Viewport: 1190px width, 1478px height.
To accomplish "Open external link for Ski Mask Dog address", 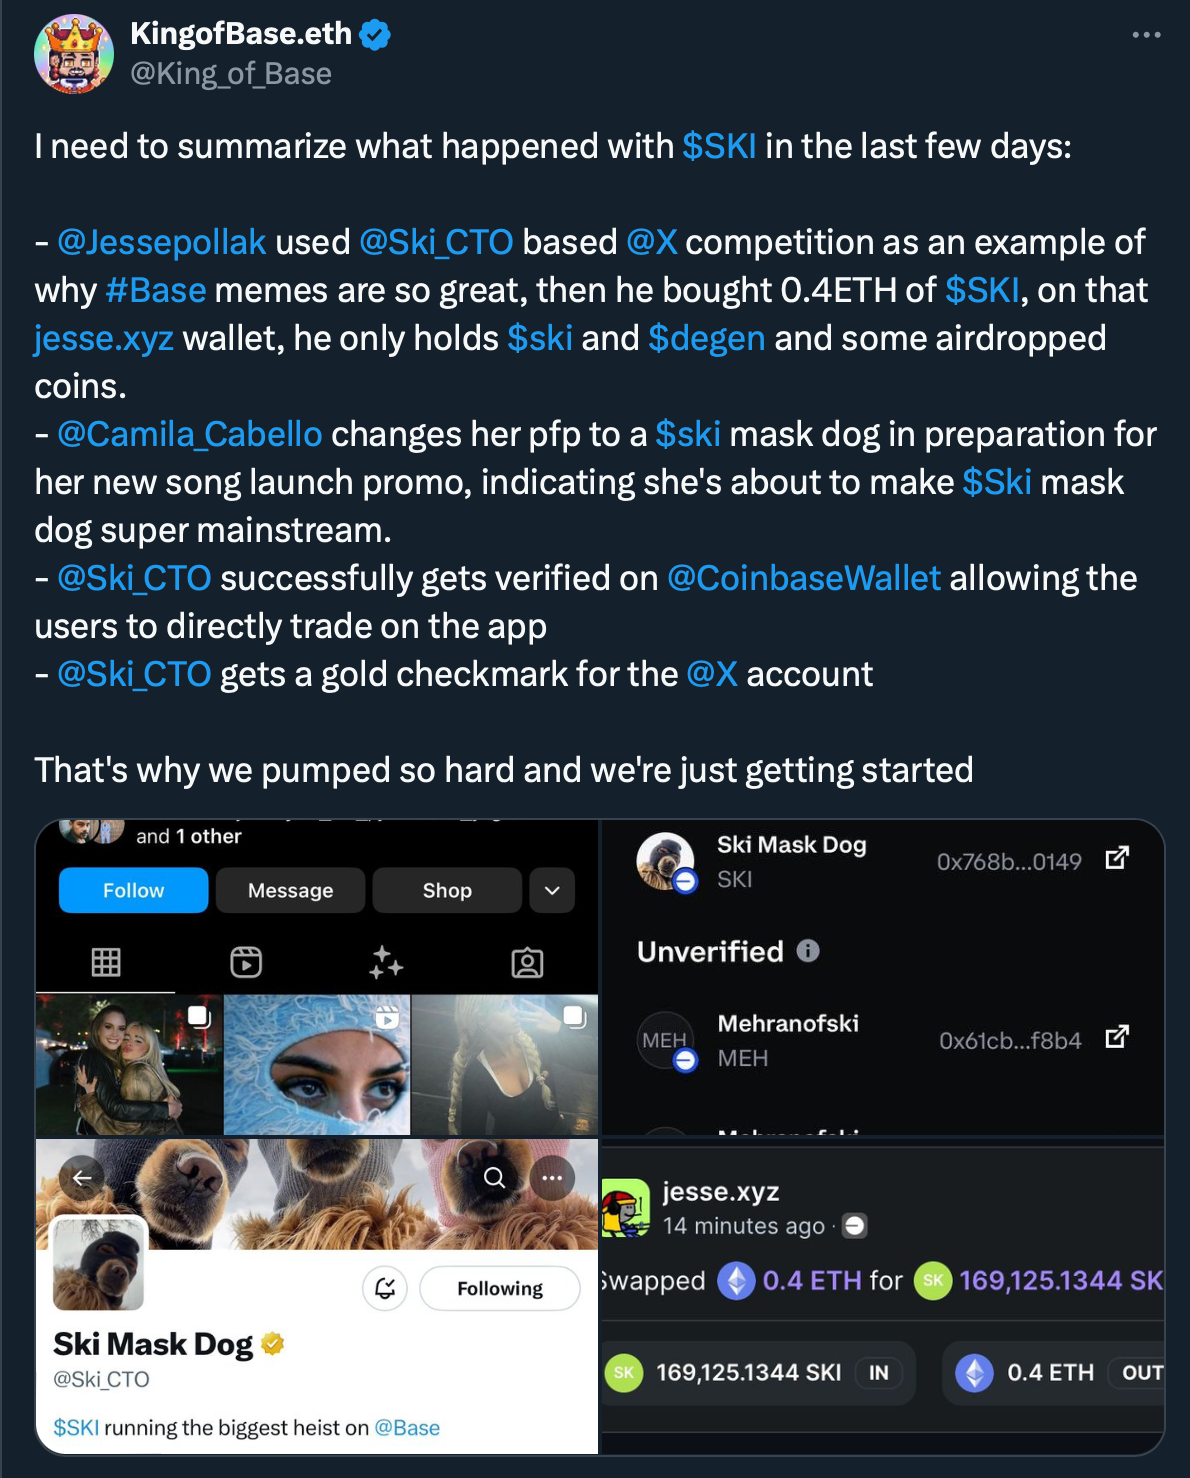I will pos(1117,858).
